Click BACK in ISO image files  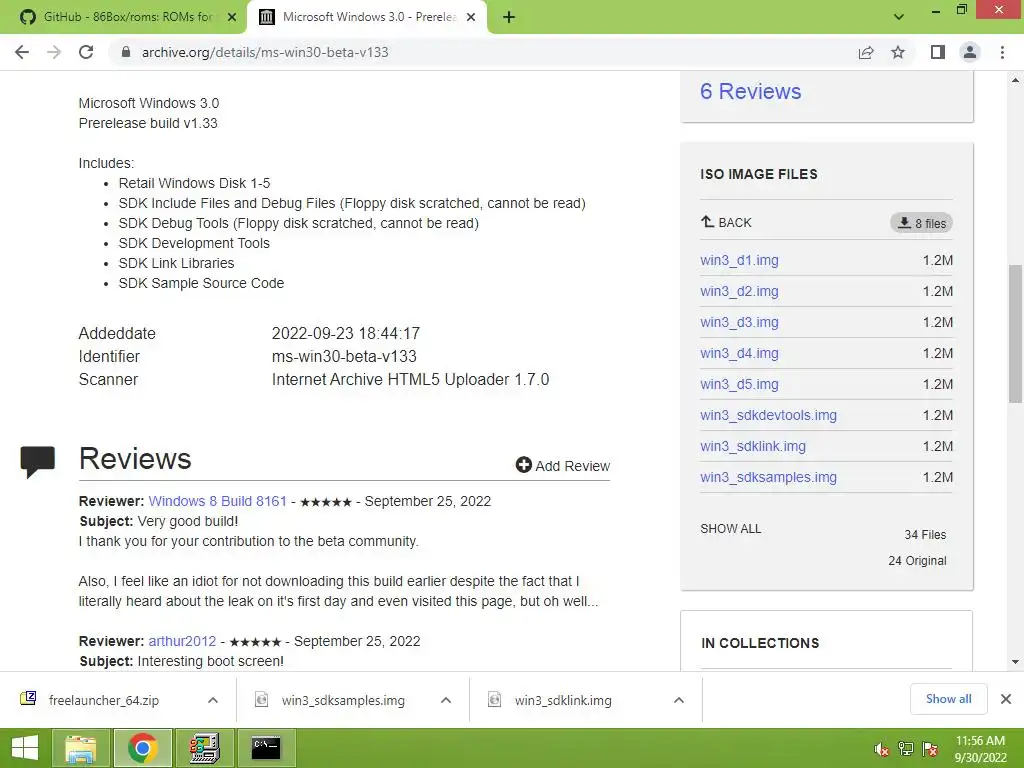[726, 223]
